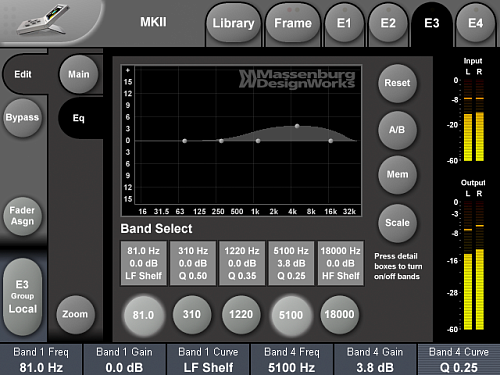Switch to the Frame tab
Viewport: 500px width, 375px height.
pos(293,23)
